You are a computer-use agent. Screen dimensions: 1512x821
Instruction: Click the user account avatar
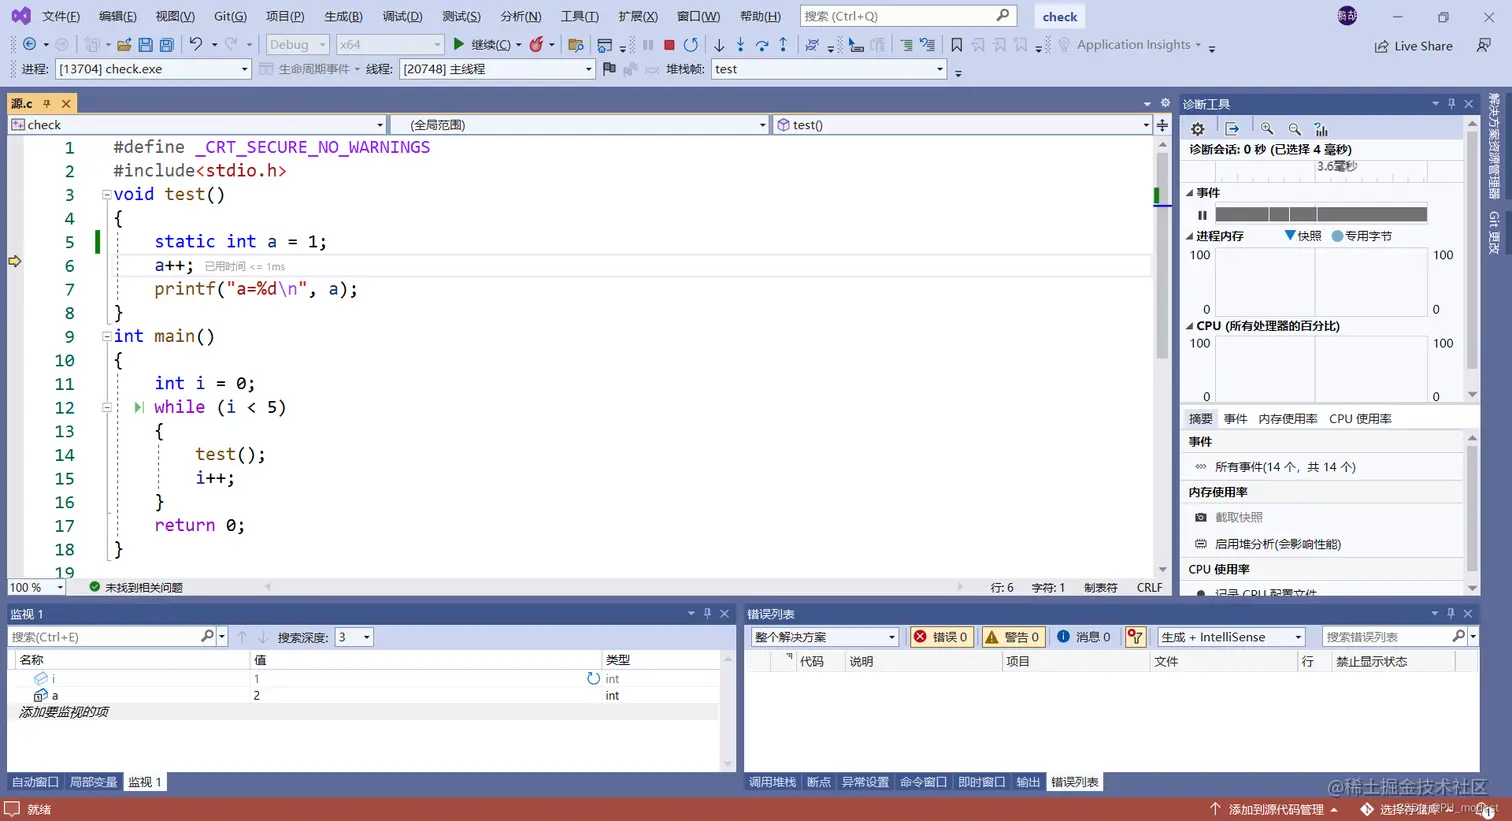click(1347, 16)
